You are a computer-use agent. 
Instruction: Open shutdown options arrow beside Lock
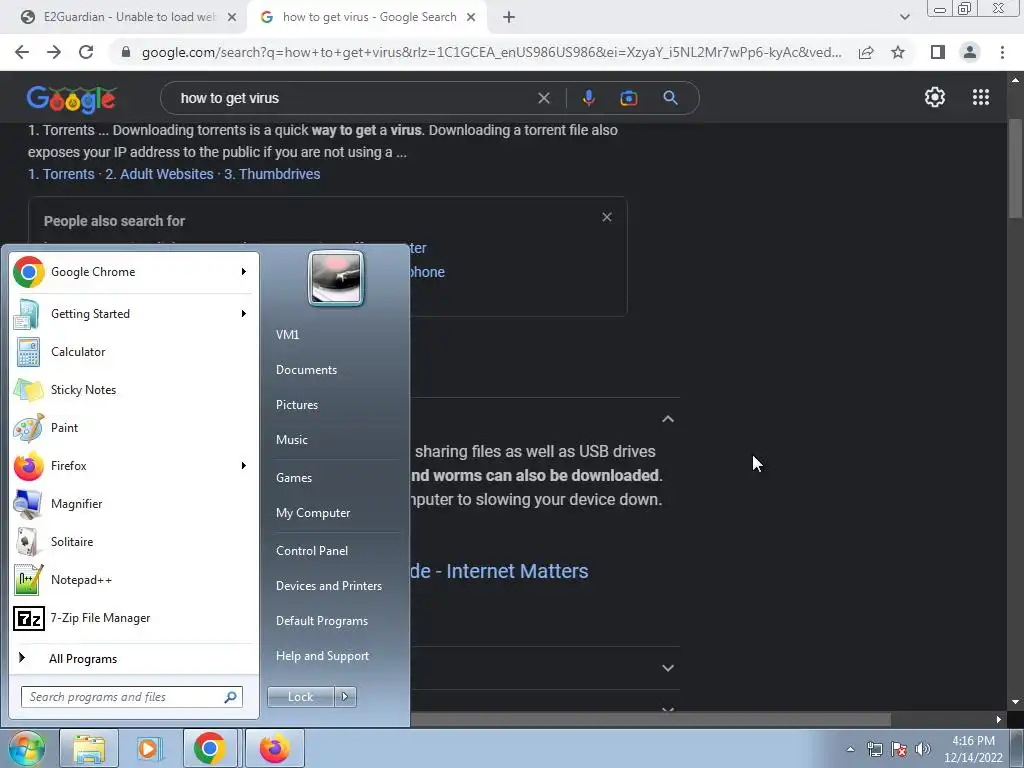(345, 697)
